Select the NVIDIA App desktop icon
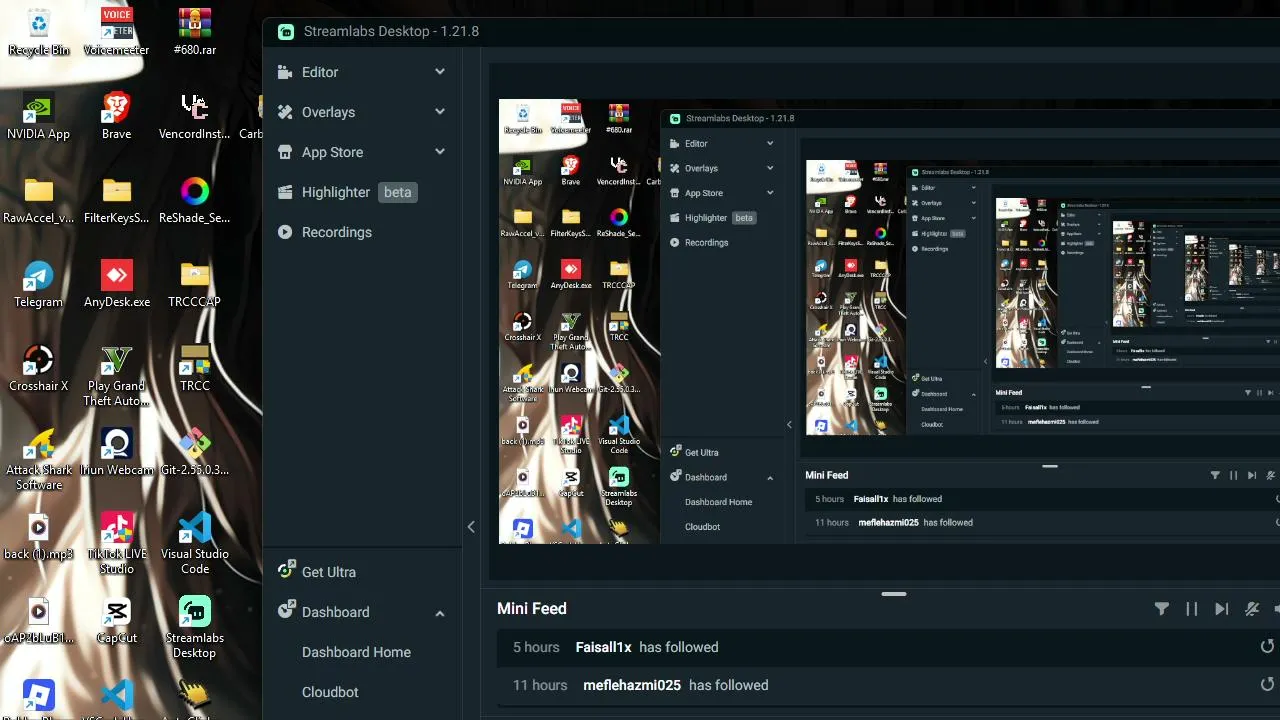1280x720 pixels. pos(39,116)
